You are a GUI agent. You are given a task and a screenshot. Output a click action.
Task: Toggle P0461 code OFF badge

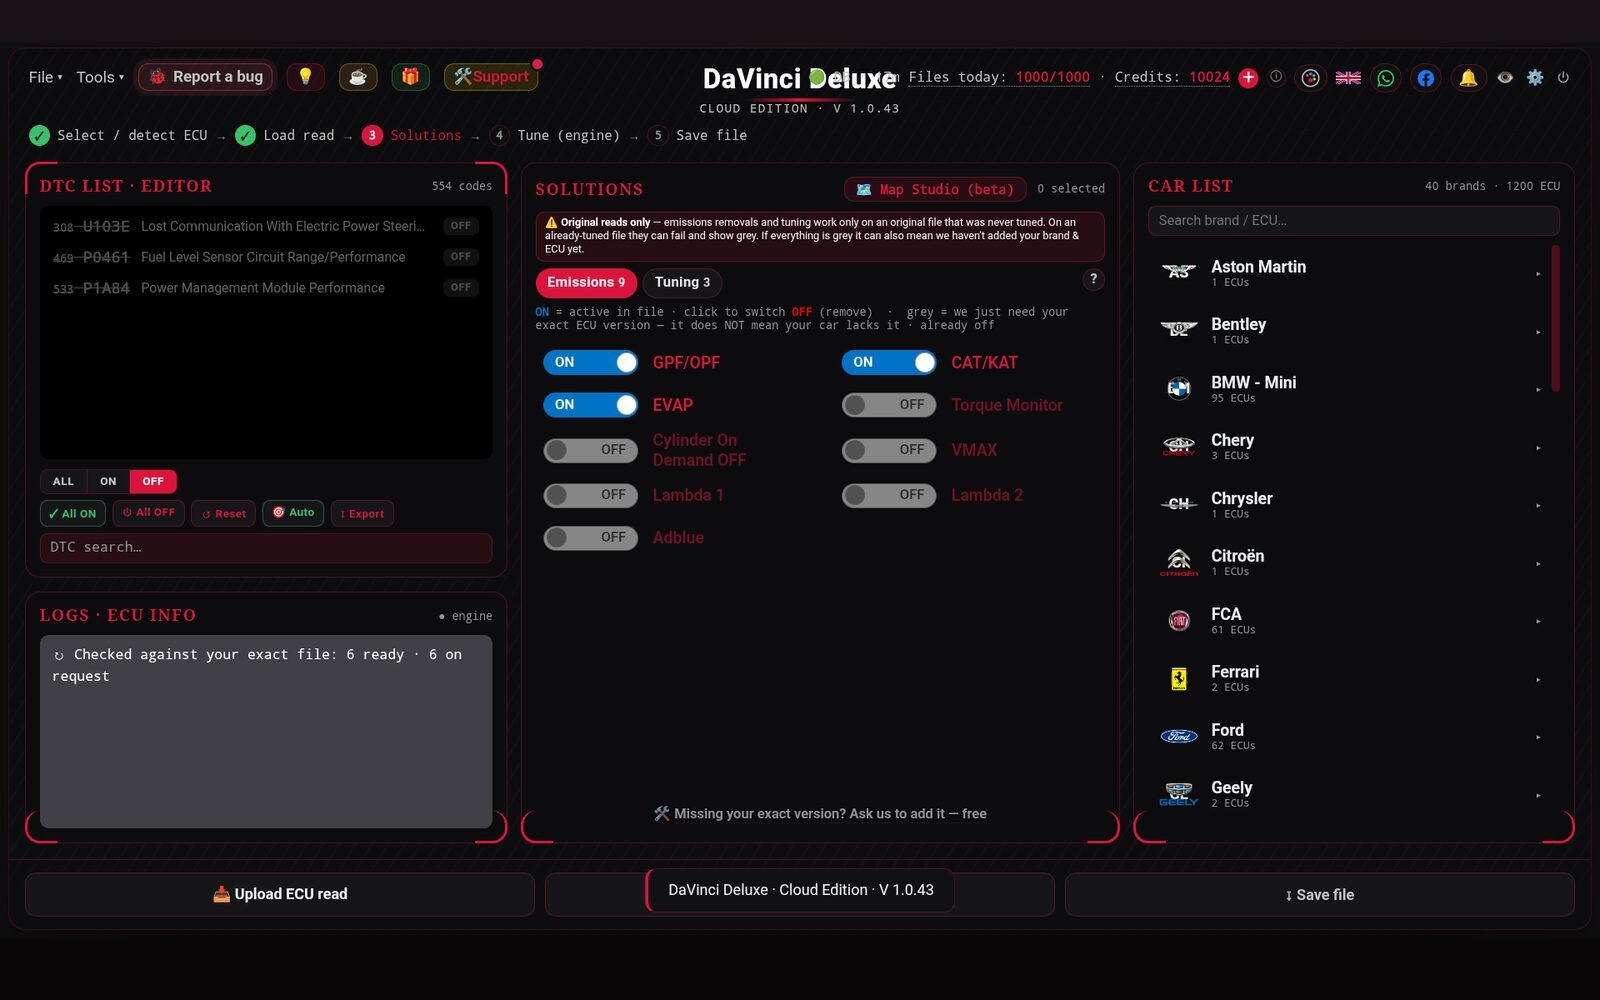(x=460, y=257)
